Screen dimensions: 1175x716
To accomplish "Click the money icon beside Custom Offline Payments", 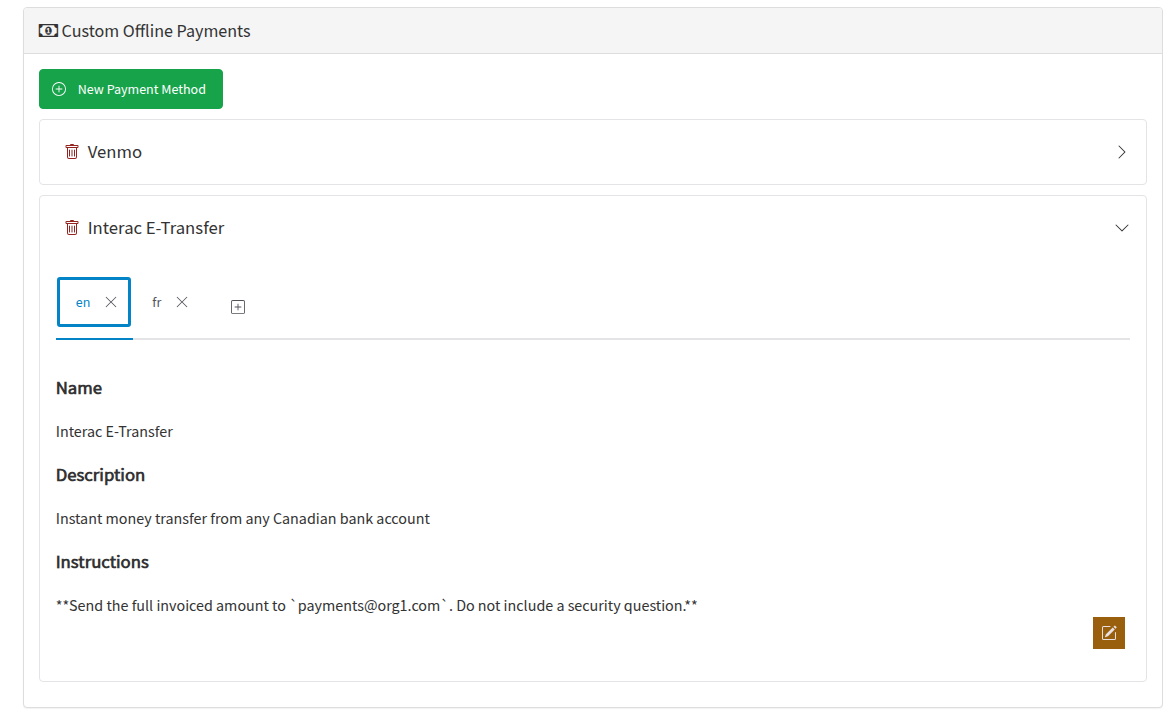I will pyautogui.click(x=48, y=31).
